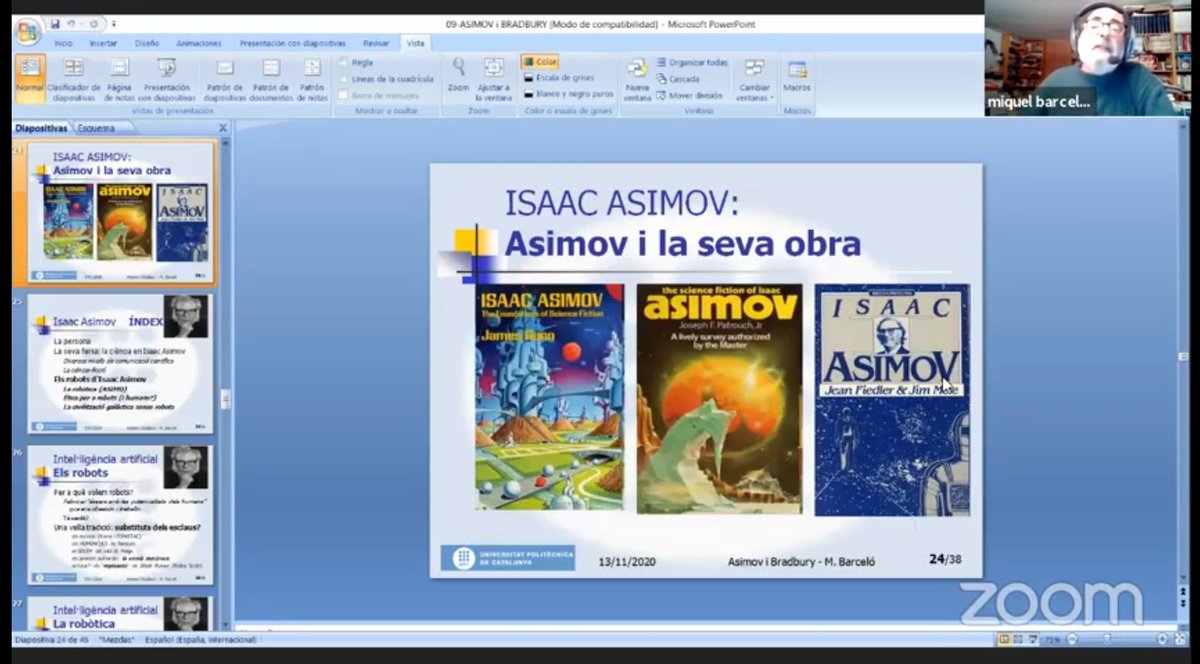This screenshot has width=1200, height=664.
Task: Click Slide Sorter icon in status bar
Action: (x=1019, y=639)
